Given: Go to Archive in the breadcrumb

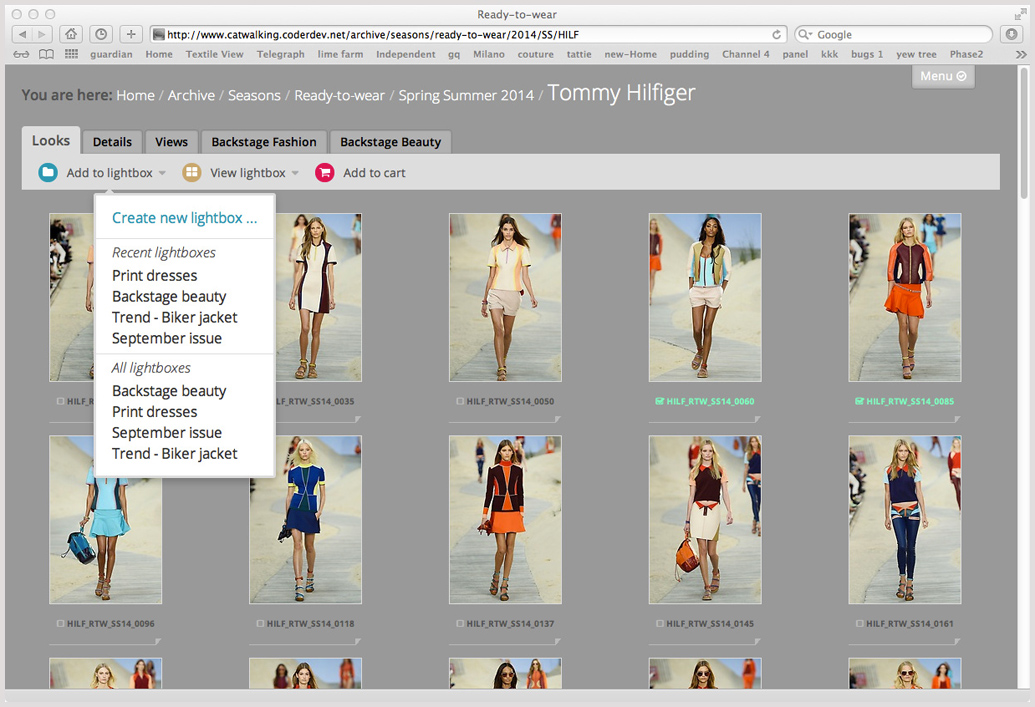Looking at the screenshot, I should tap(191, 96).
